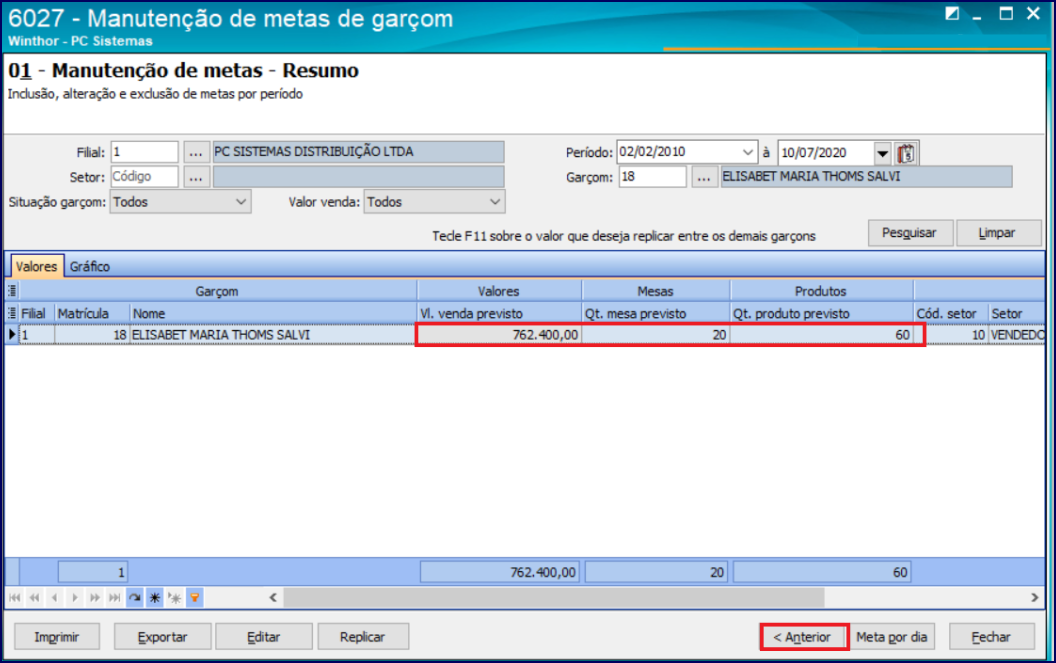Click the grid scroll right arrow
Screen dimensions: 1056x663
pos(1034,598)
